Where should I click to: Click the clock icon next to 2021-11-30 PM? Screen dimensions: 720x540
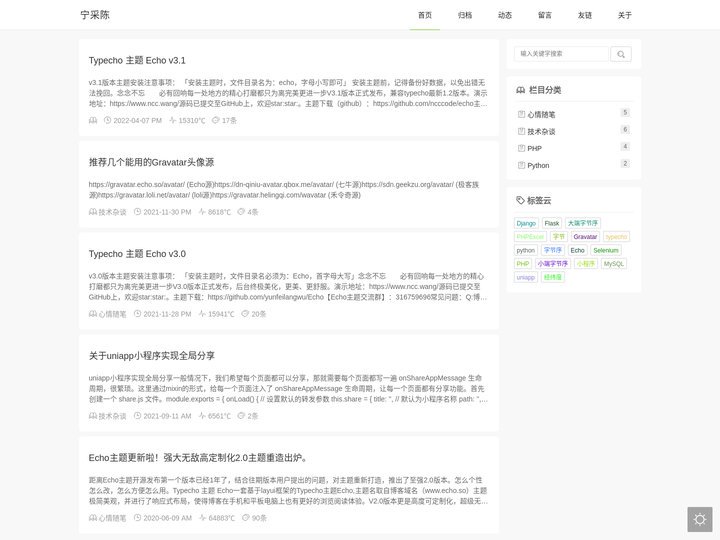137,212
